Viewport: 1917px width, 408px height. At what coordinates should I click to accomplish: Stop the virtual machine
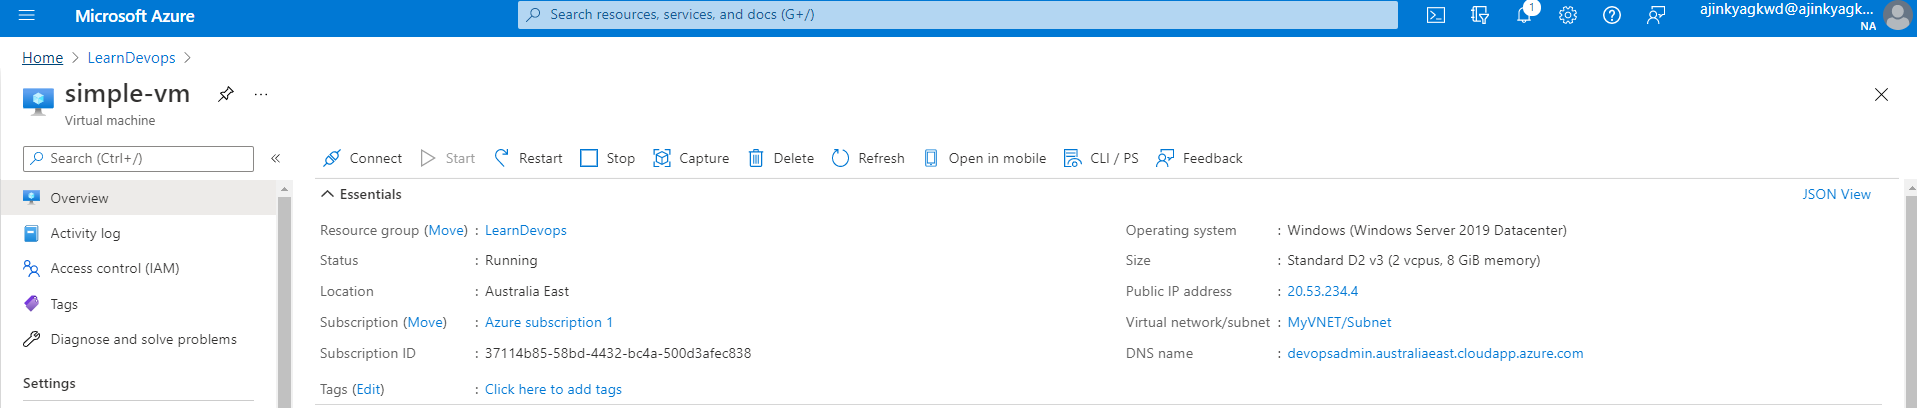[x=608, y=158]
